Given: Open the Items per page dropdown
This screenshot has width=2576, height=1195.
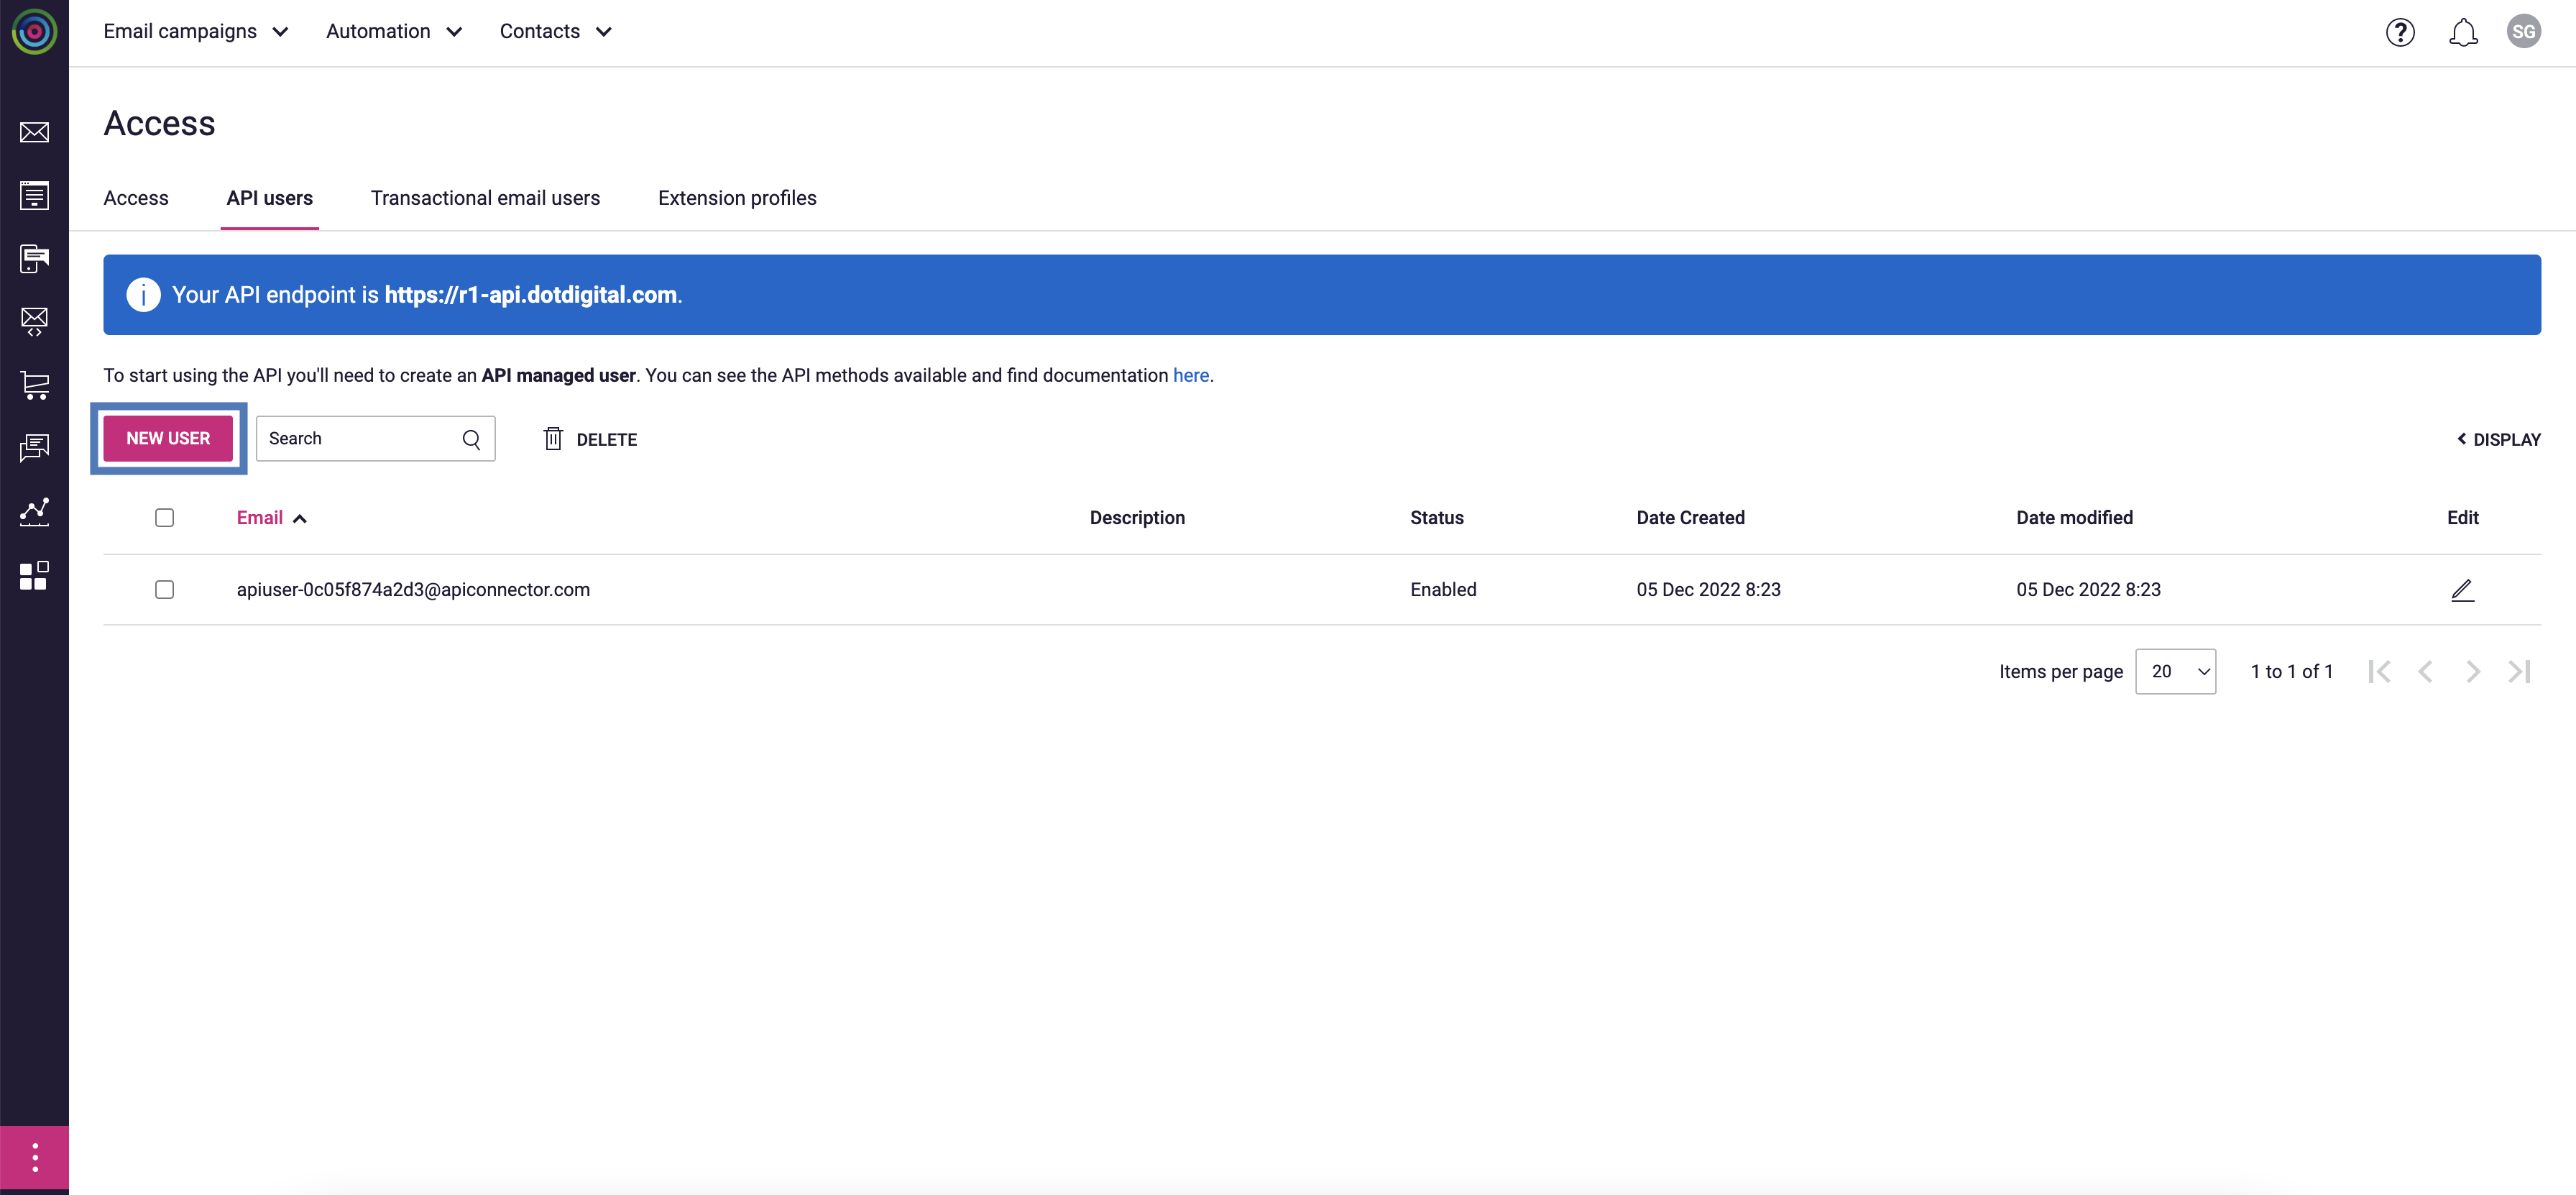Looking at the screenshot, I should [x=2175, y=672].
